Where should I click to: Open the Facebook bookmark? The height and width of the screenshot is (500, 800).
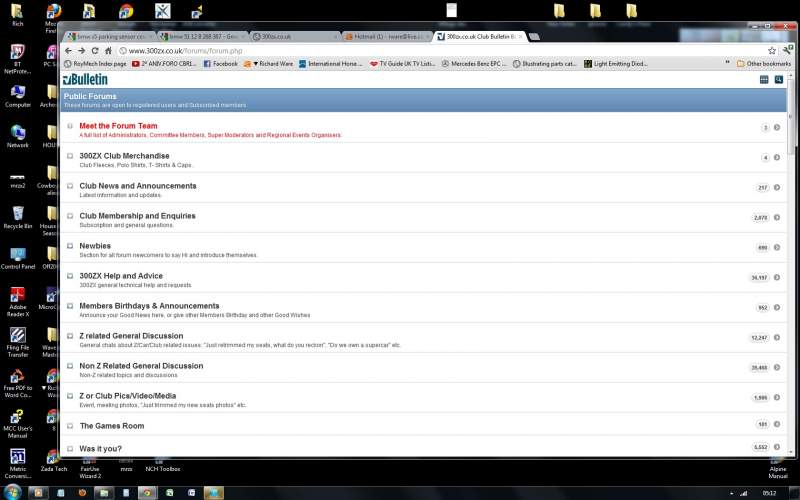coord(221,63)
